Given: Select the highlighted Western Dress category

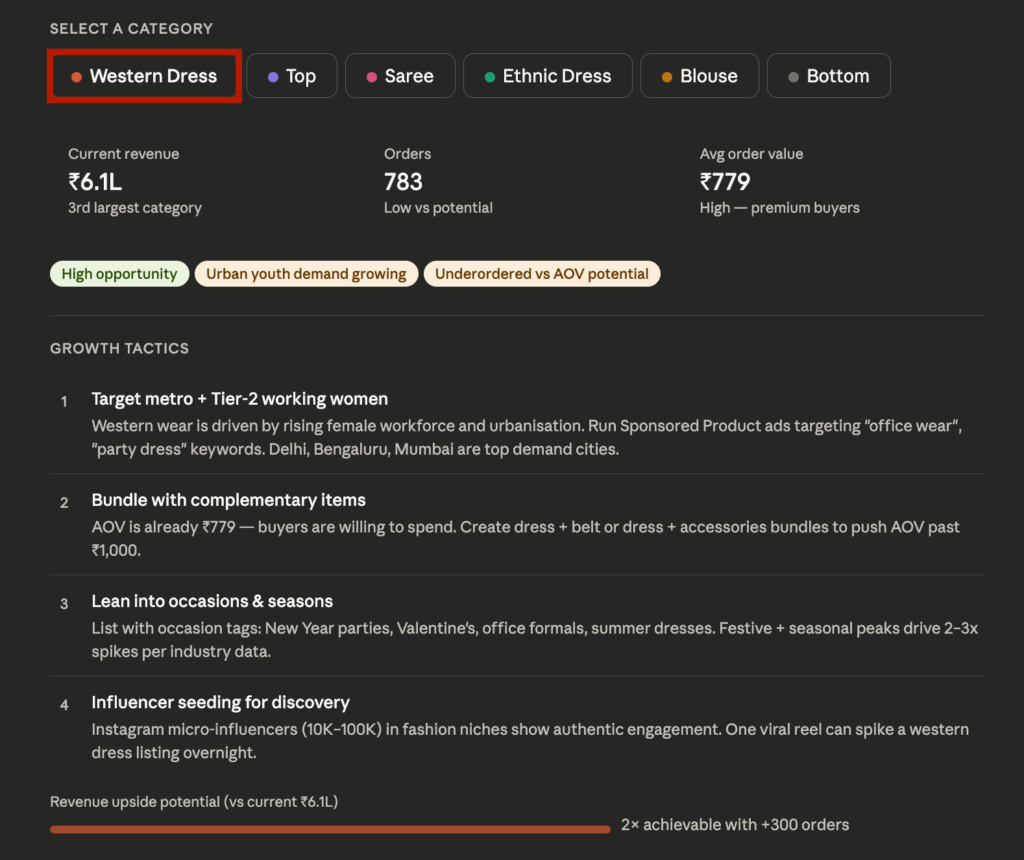Looking at the screenshot, I should point(144,75).
